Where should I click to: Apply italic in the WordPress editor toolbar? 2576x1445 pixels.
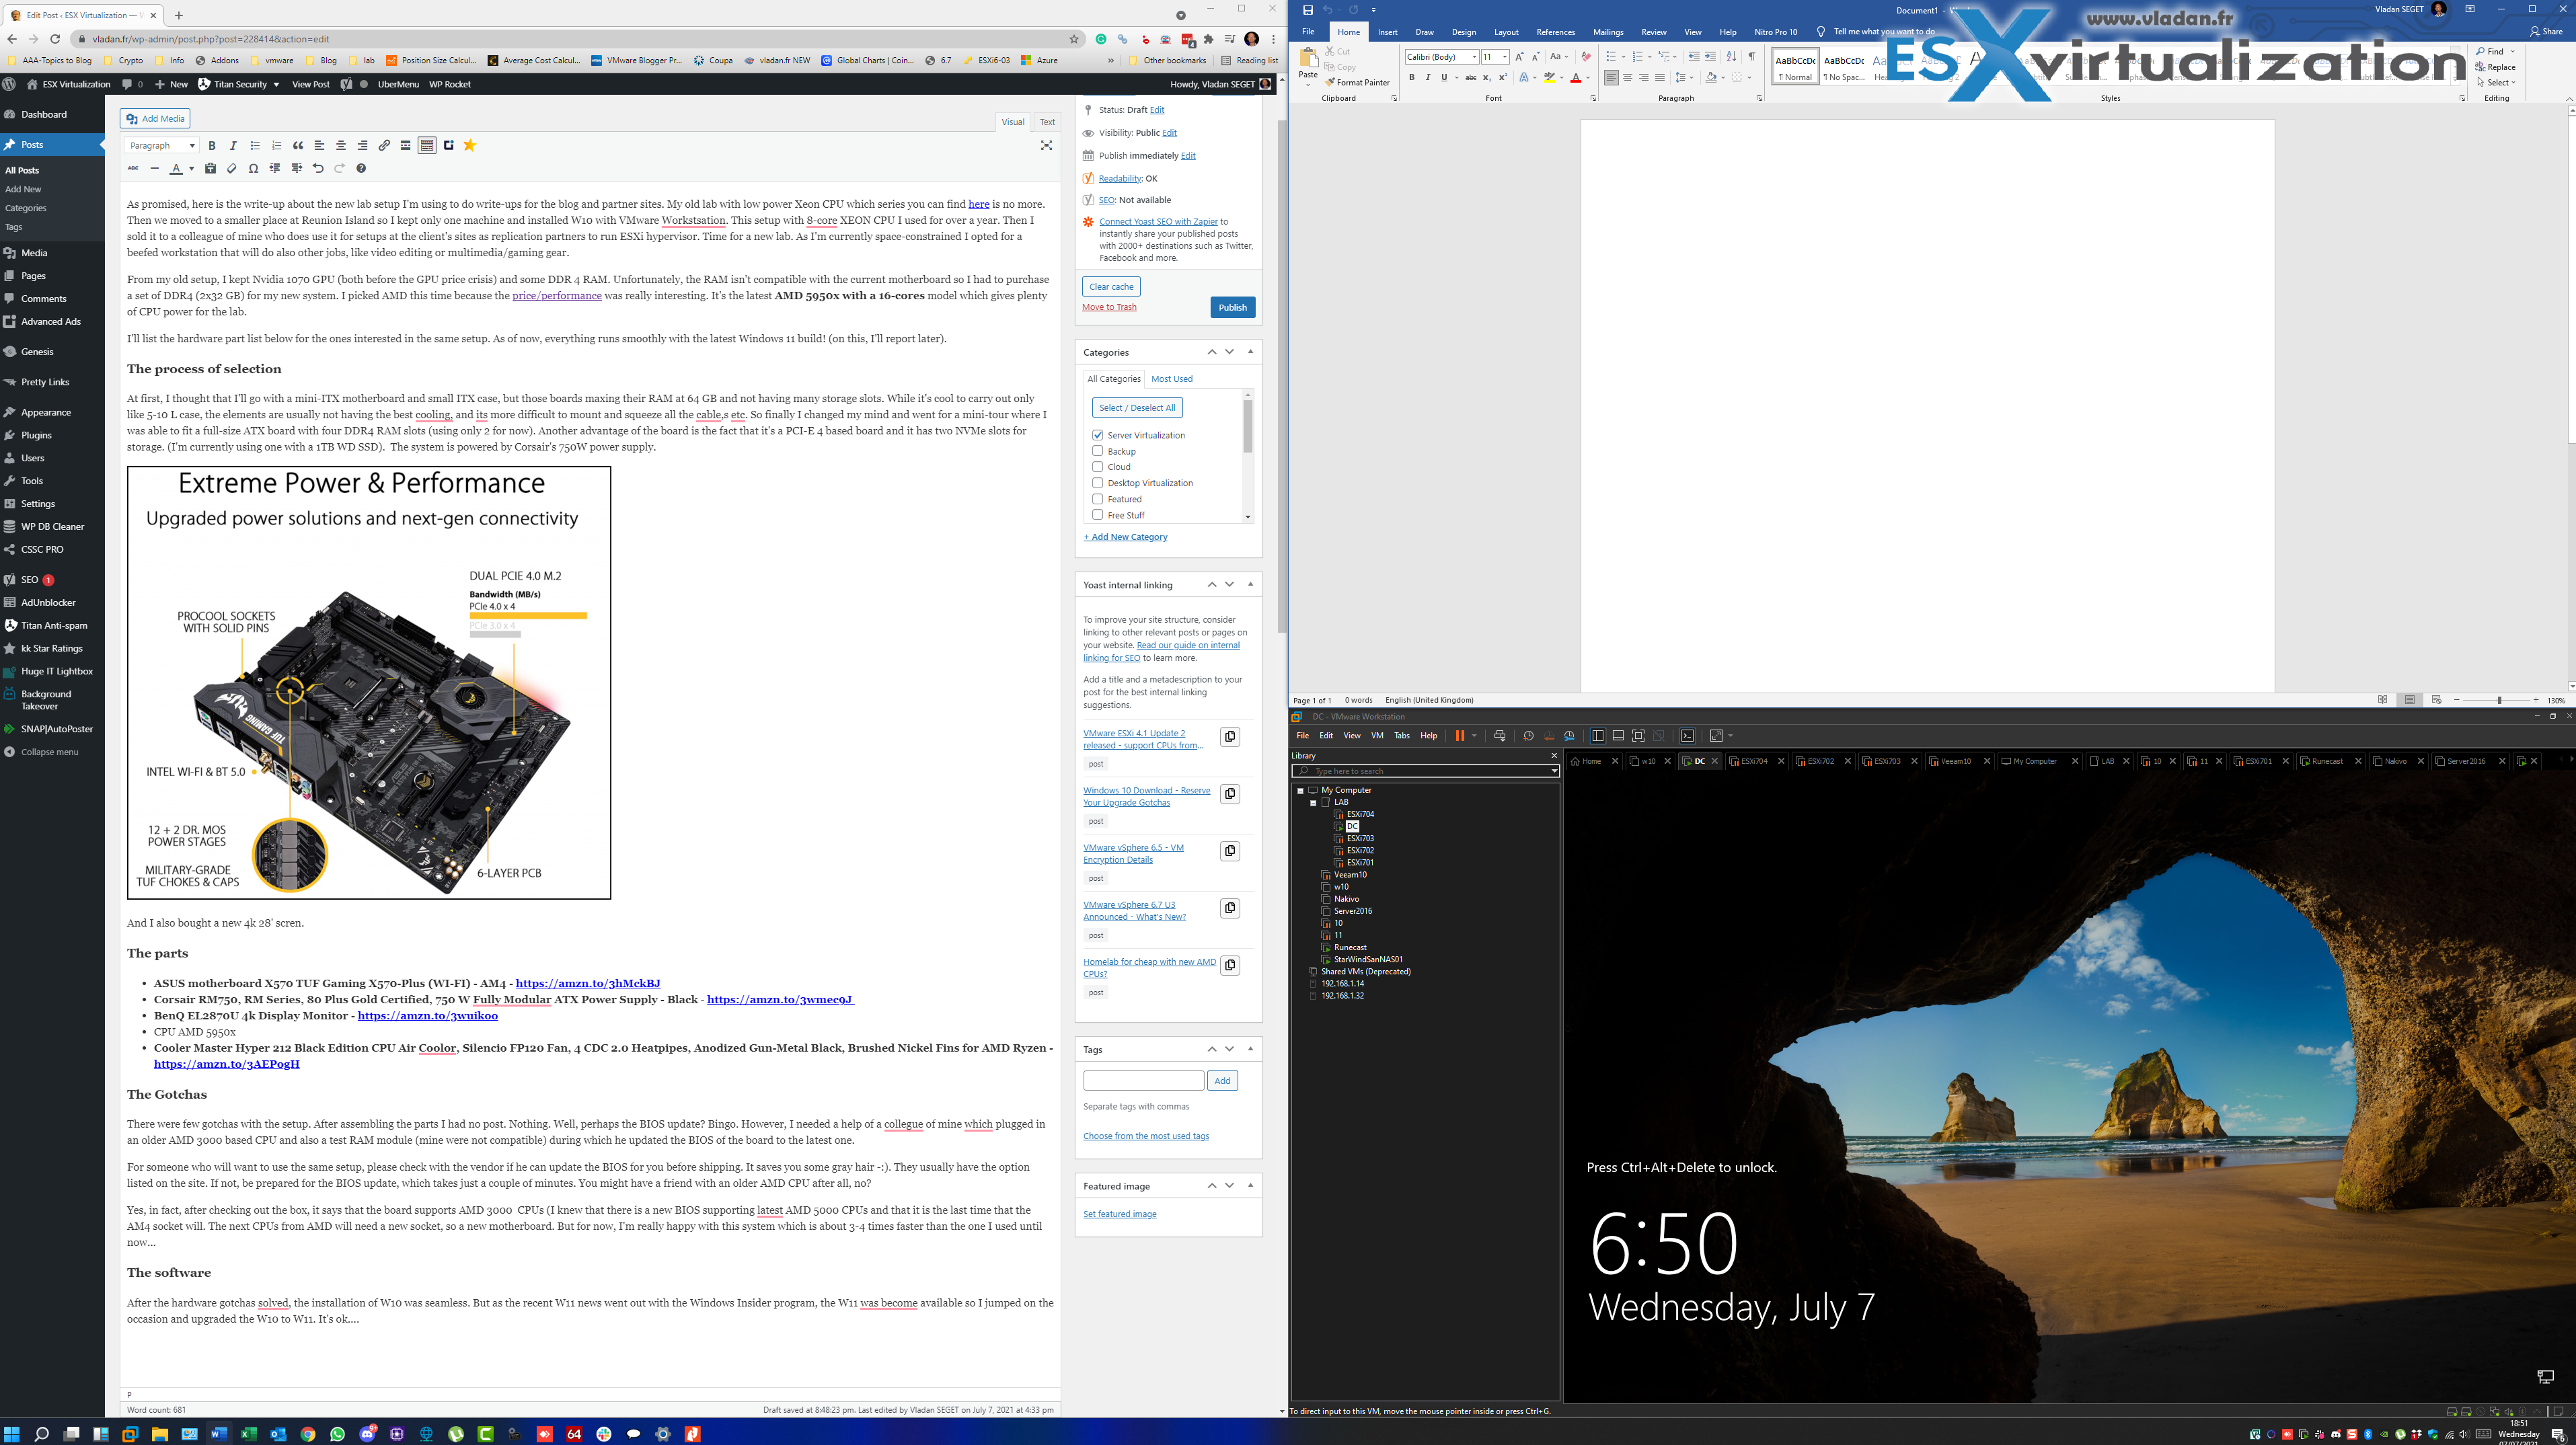point(233,146)
